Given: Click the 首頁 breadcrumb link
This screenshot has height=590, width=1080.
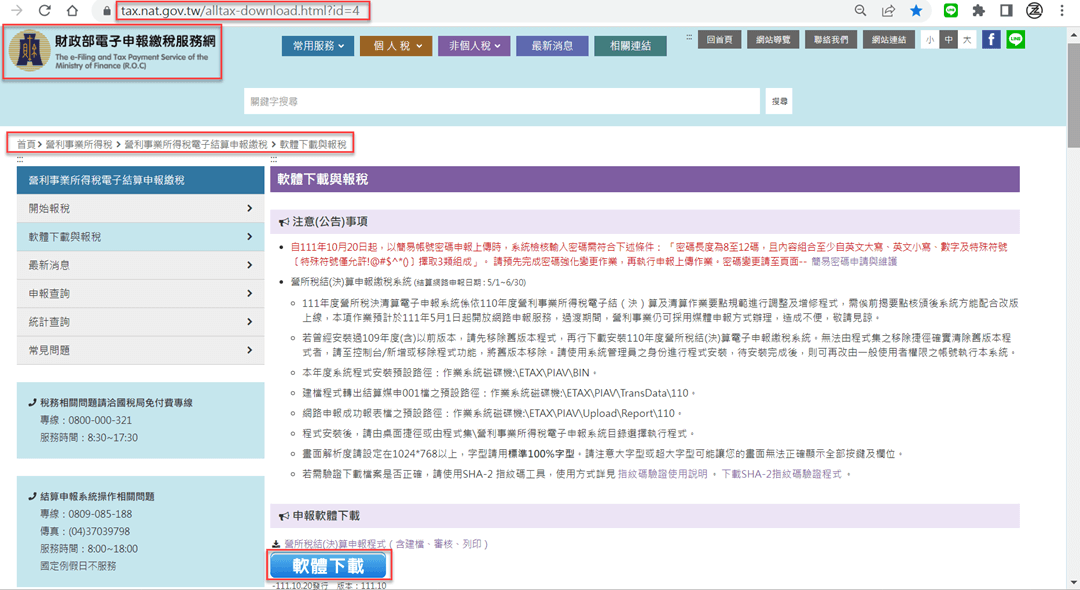Looking at the screenshot, I should pos(26,145).
